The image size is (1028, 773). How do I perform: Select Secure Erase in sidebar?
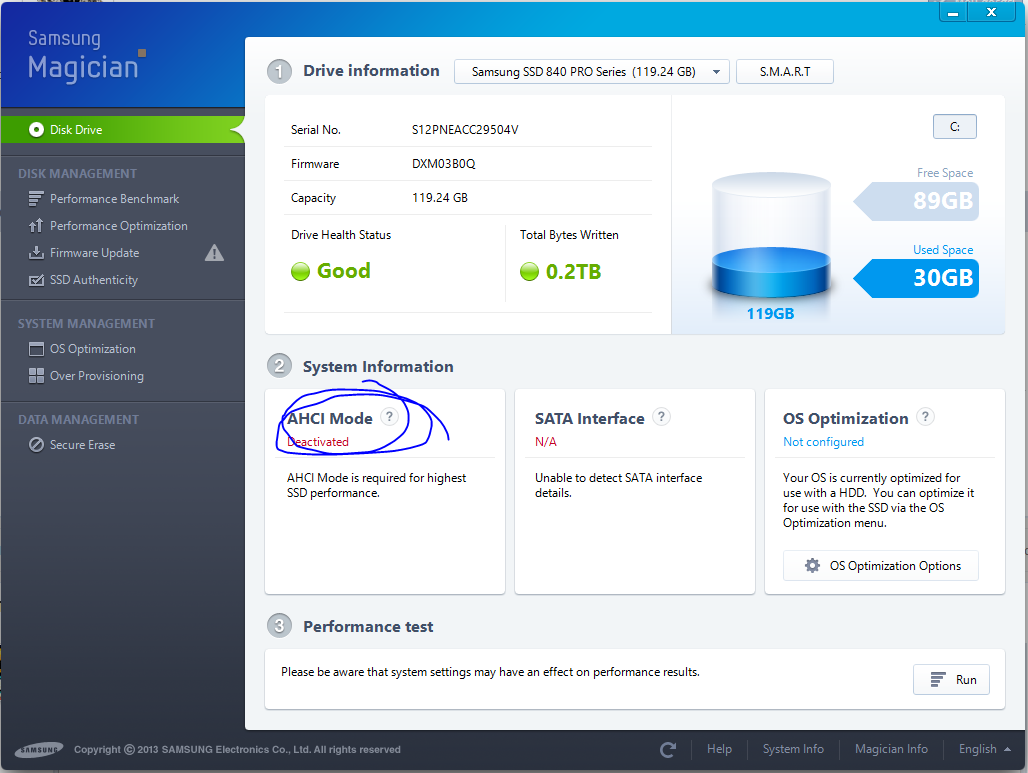(82, 445)
